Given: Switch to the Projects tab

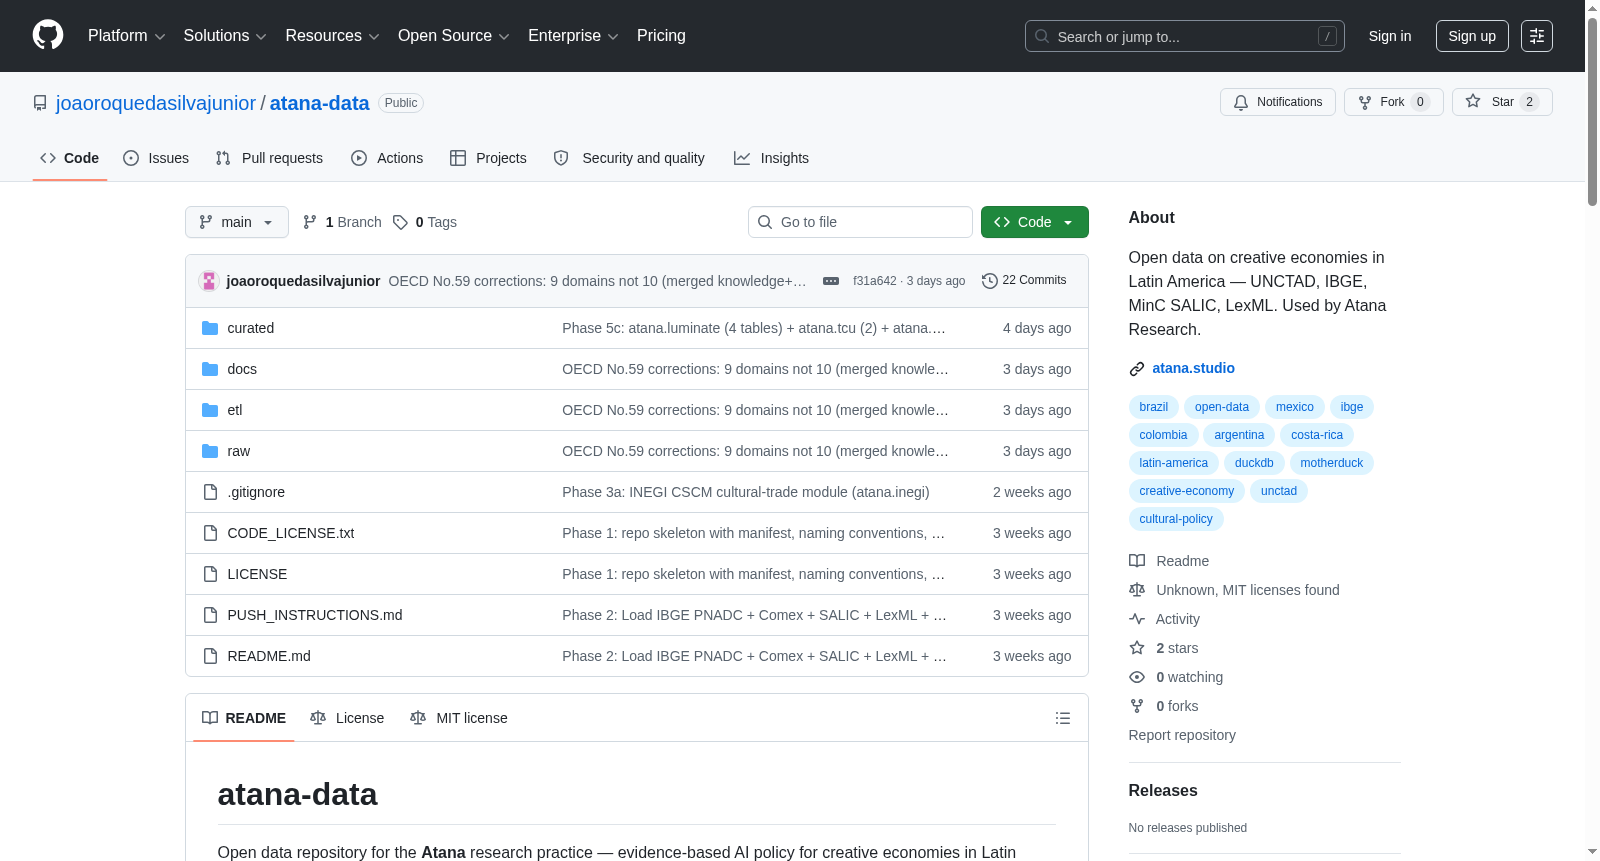Looking at the screenshot, I should point(488,158).
